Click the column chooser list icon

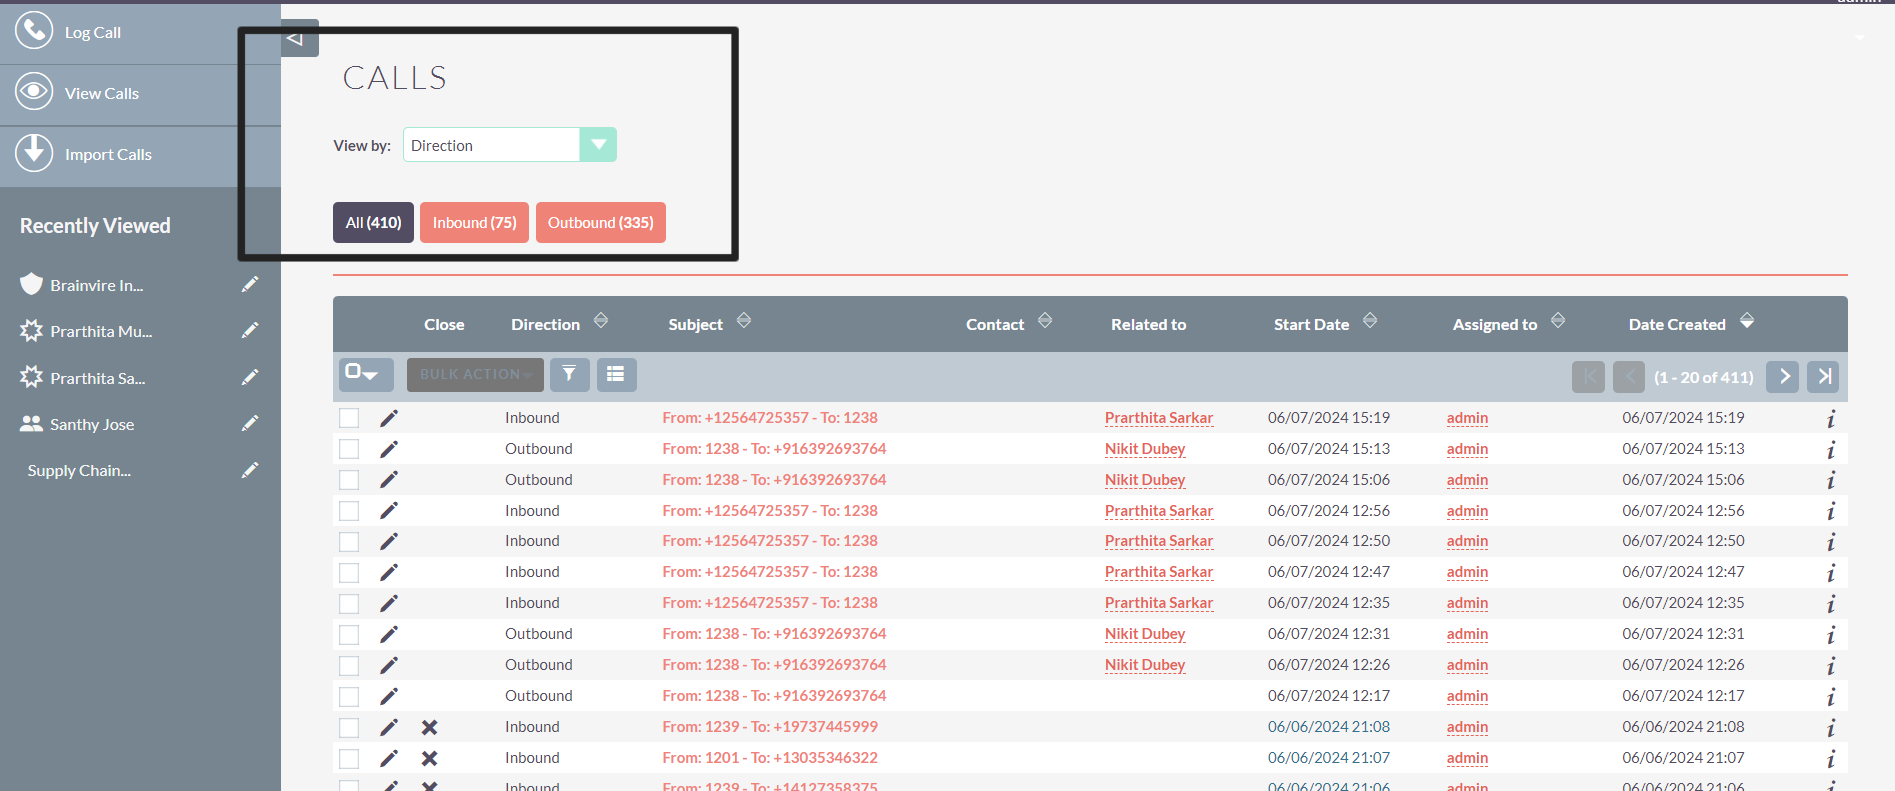pos(616,374)
